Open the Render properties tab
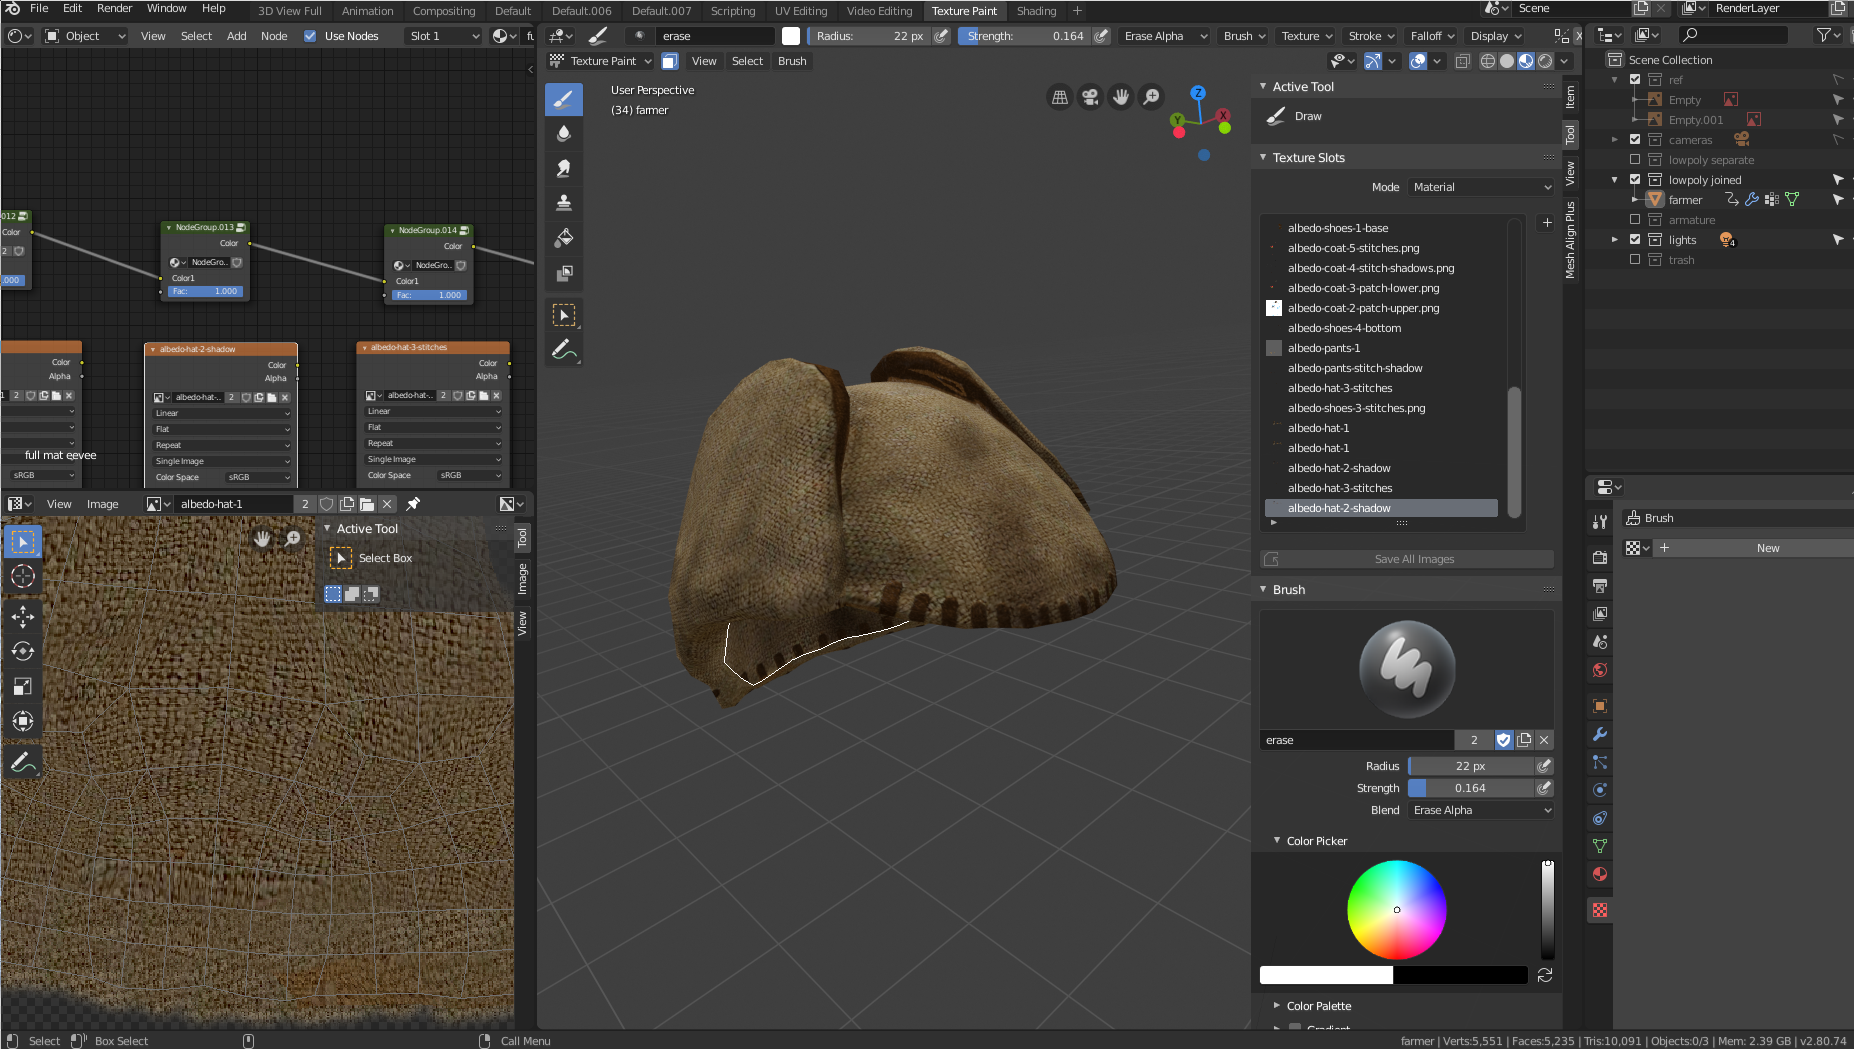Image resolution: width=1854 pixels, height=1049 pixels. [1600, 557]
